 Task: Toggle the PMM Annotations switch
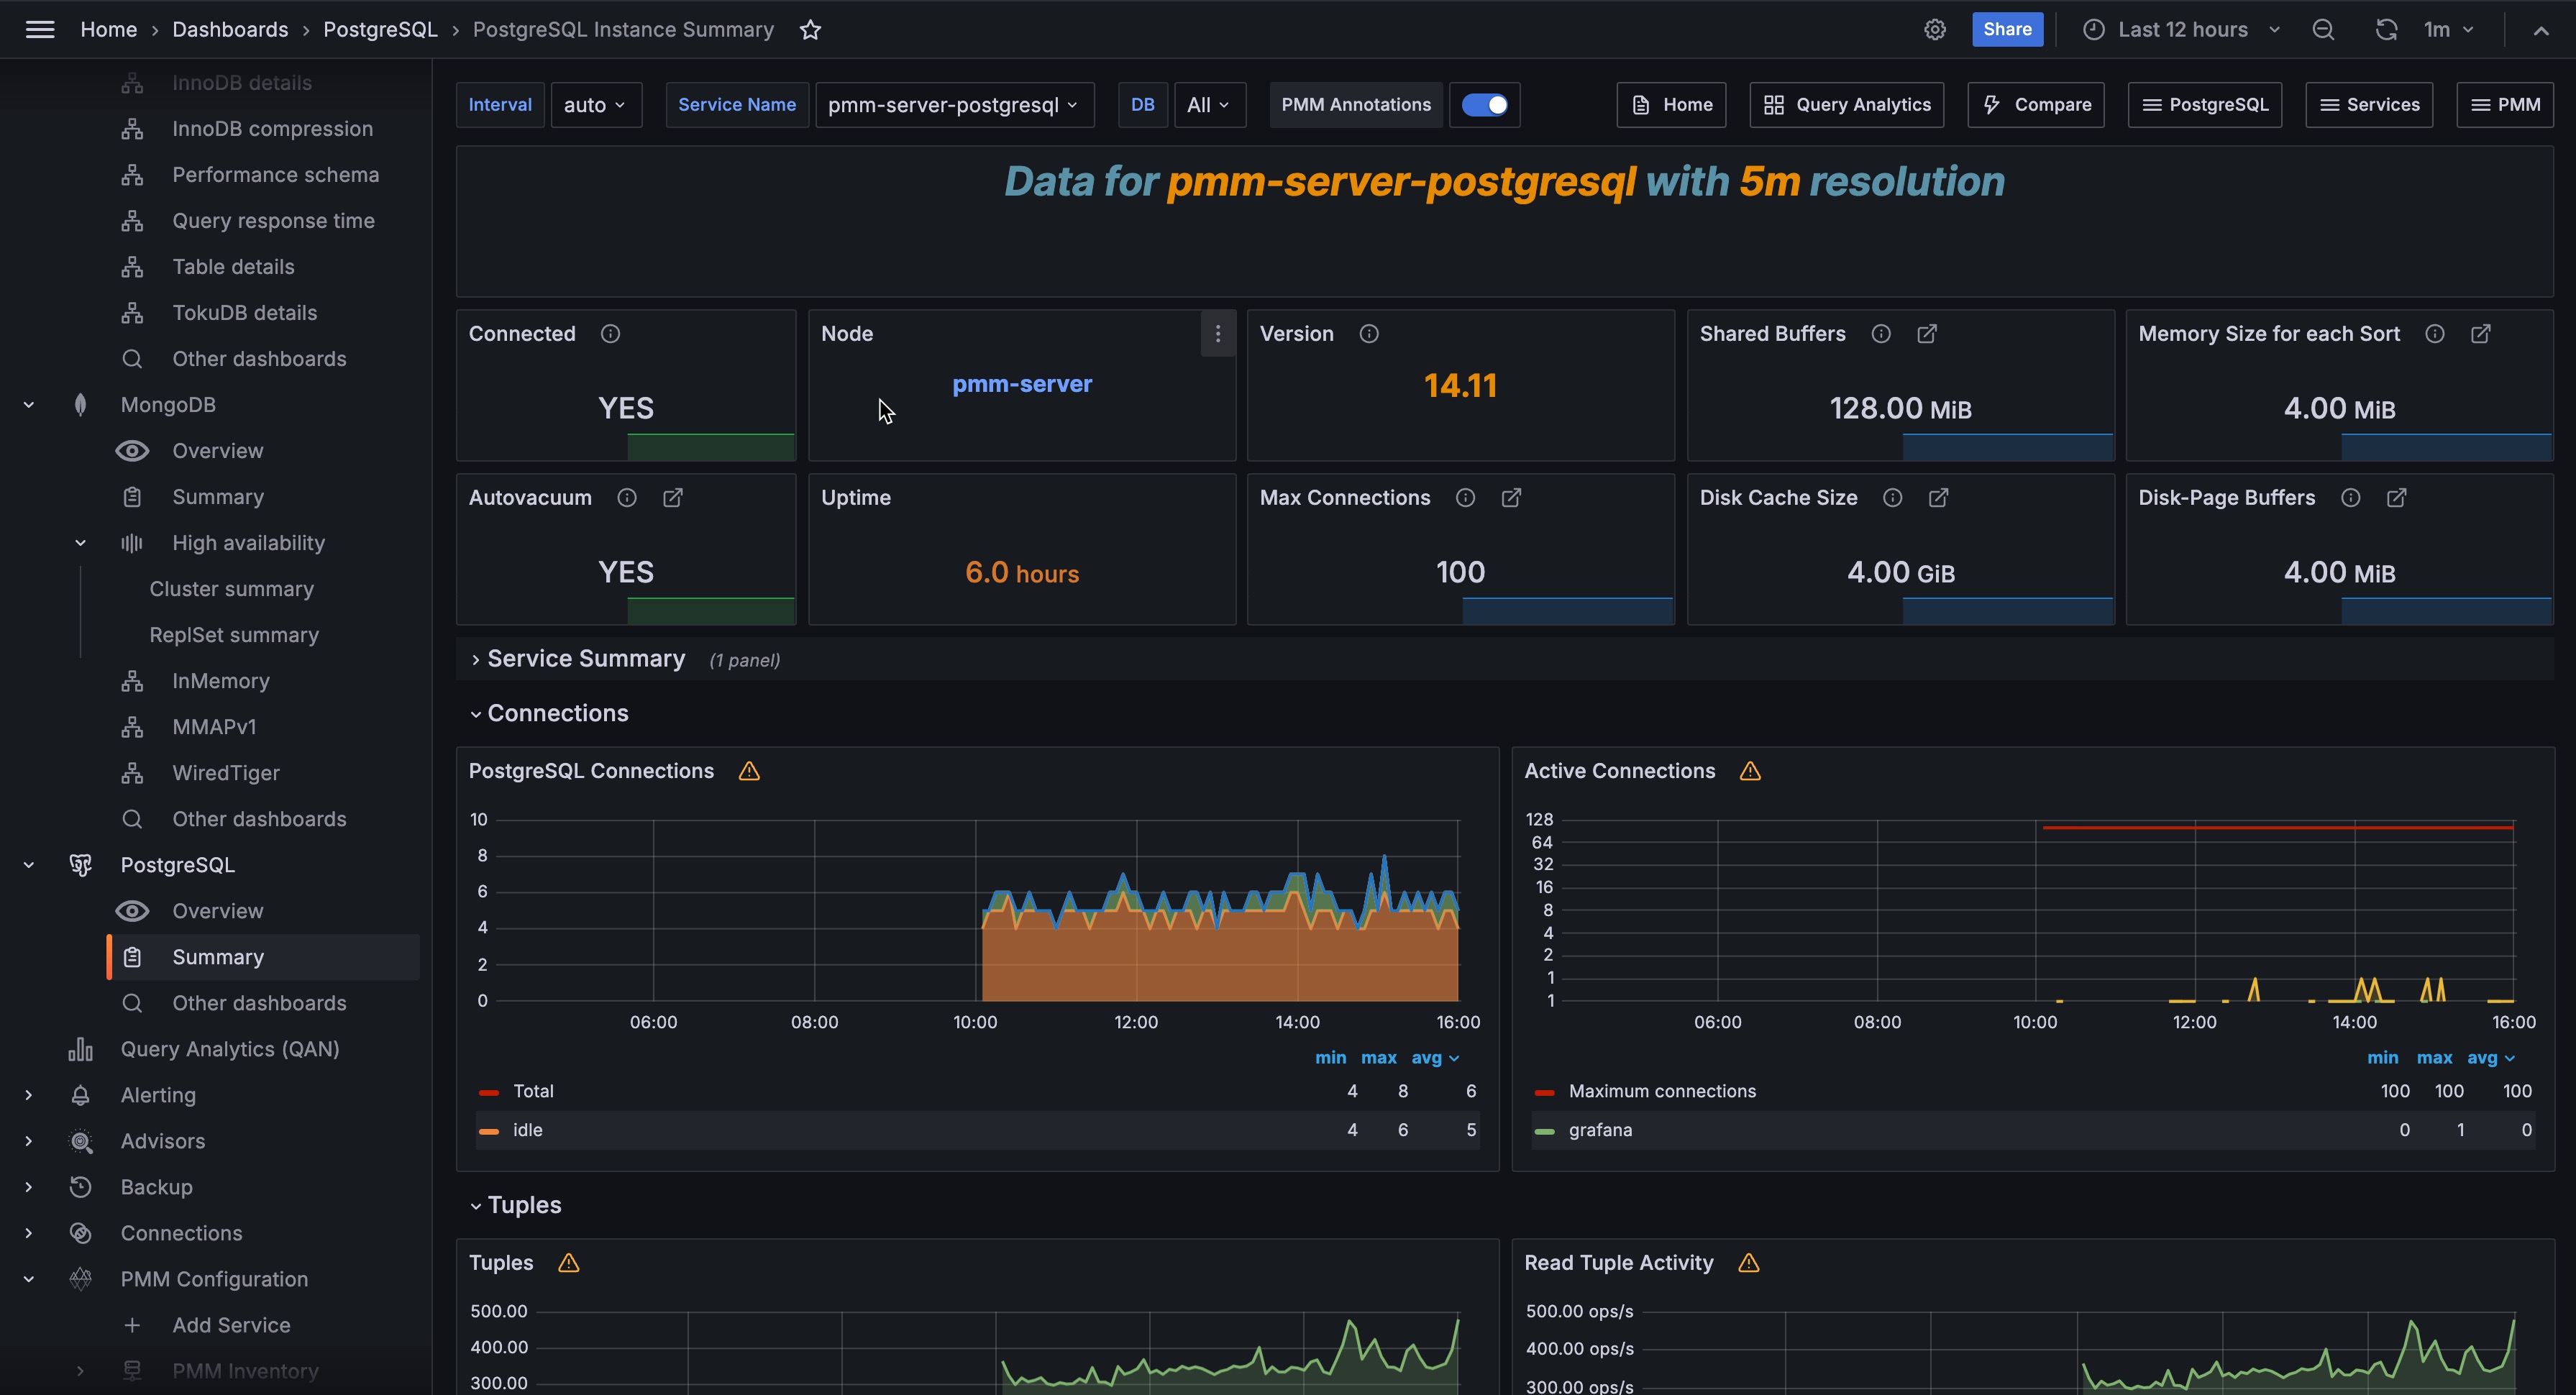tap(1485, 105)
